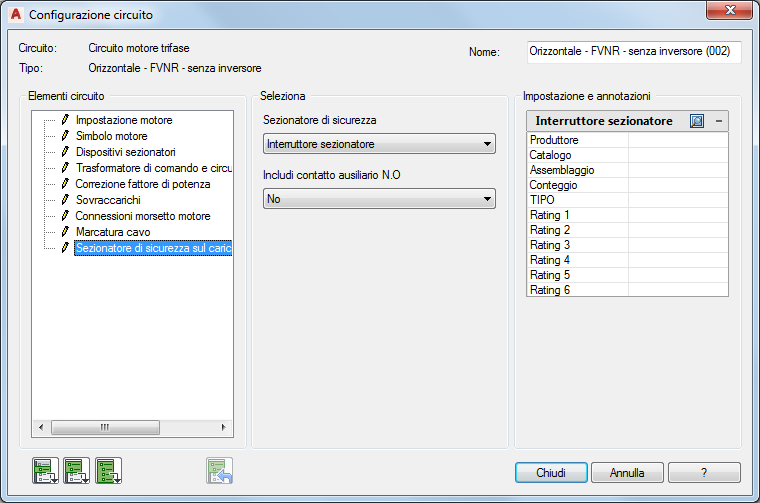Select Simbolo motore tree item

[x=111, y=136]
